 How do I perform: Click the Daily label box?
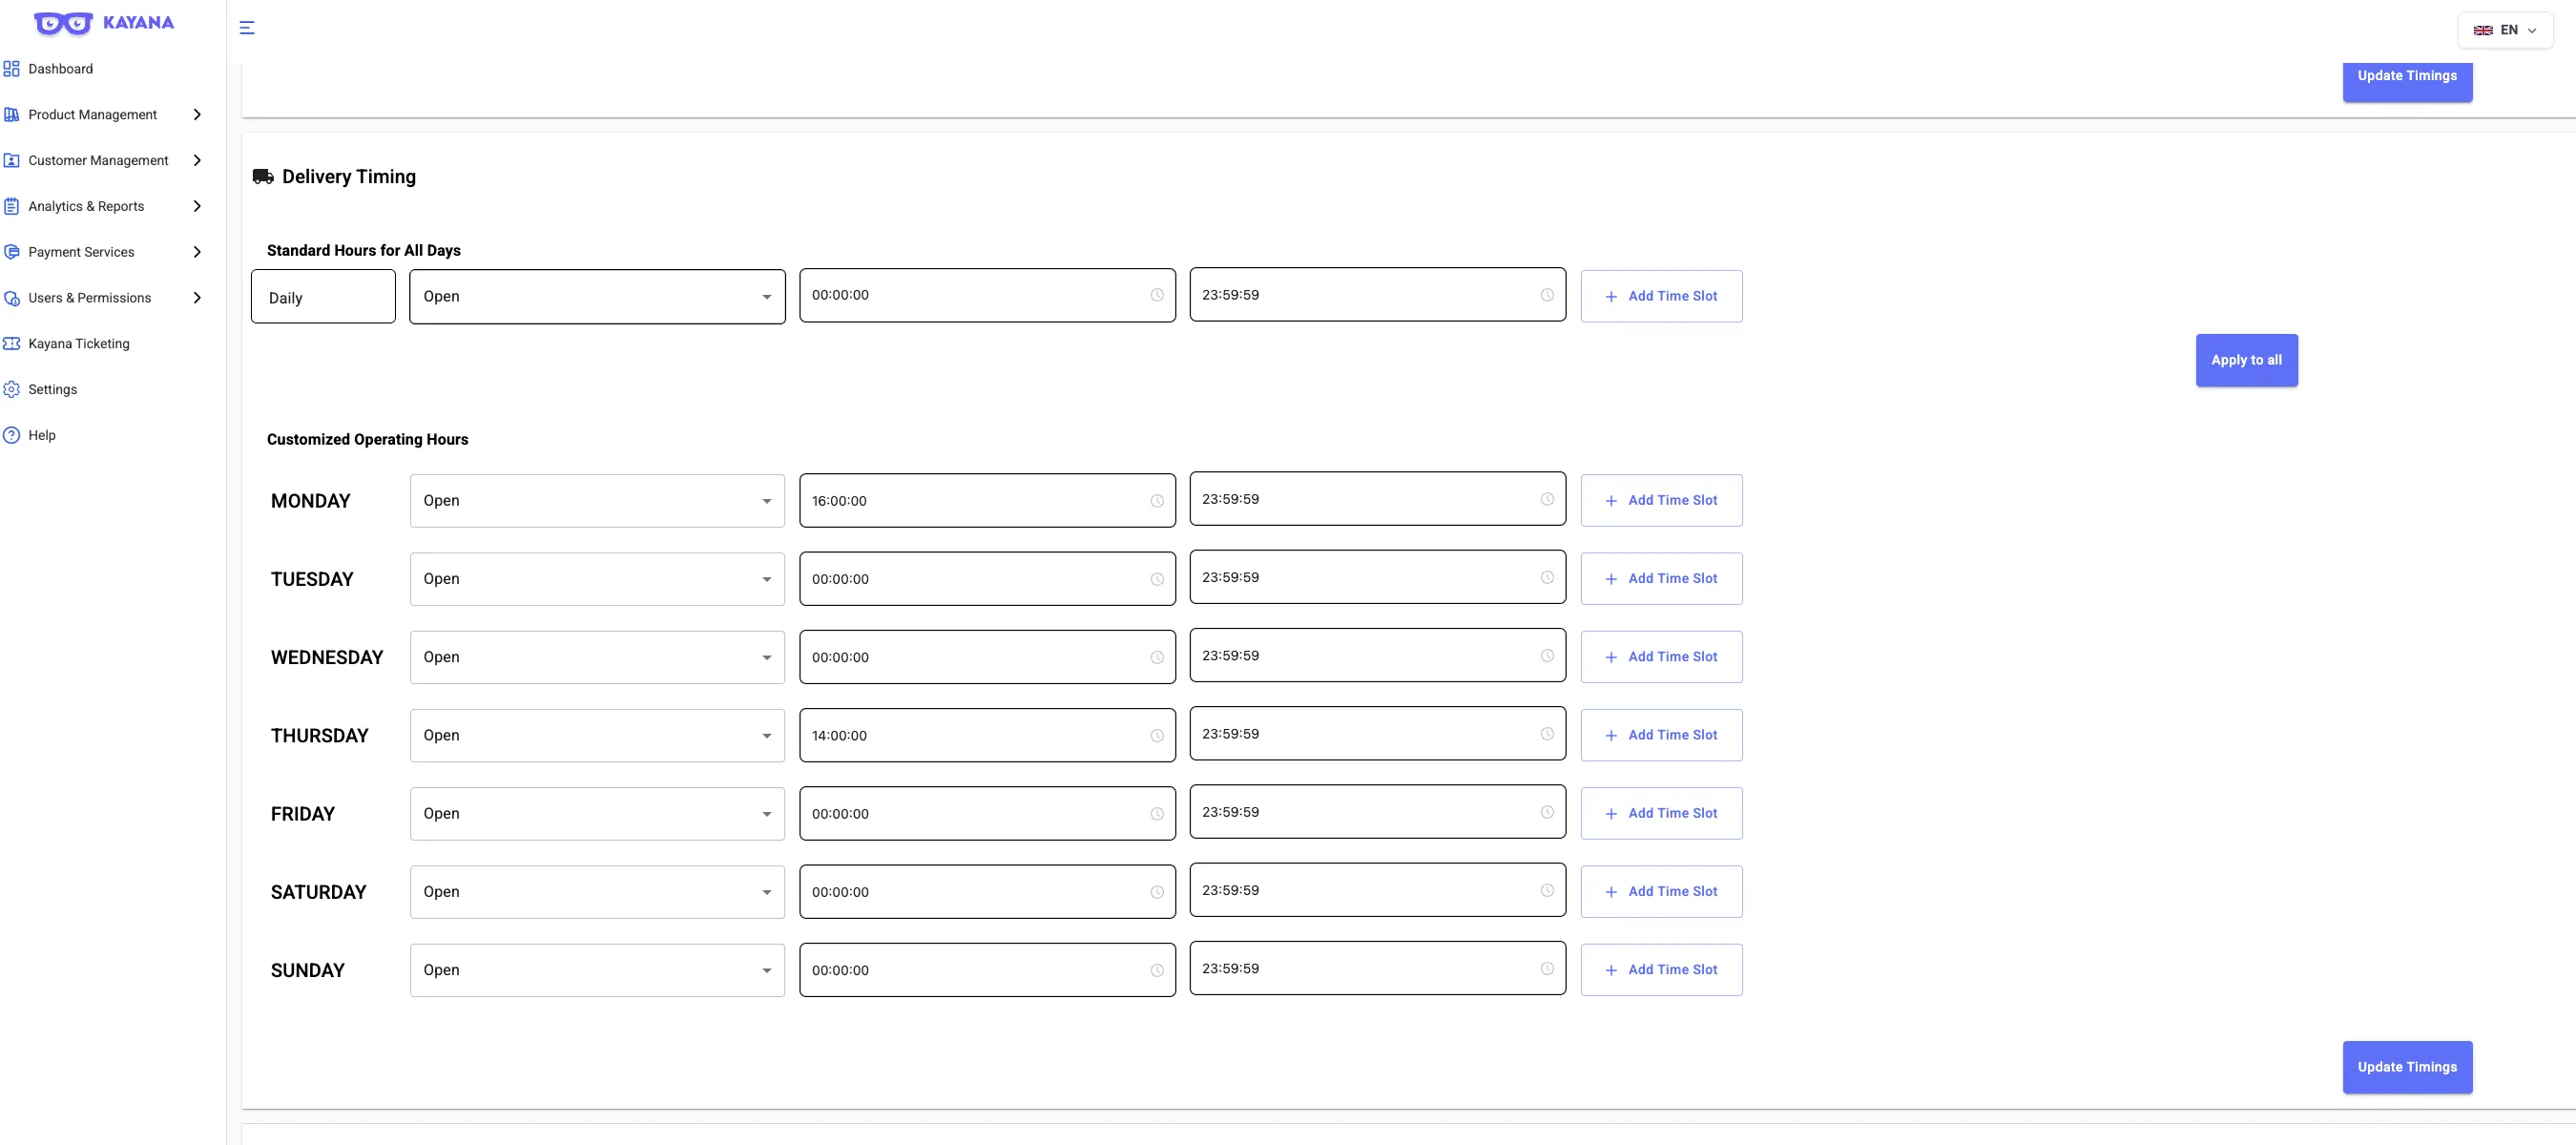(x=323, y=297)
